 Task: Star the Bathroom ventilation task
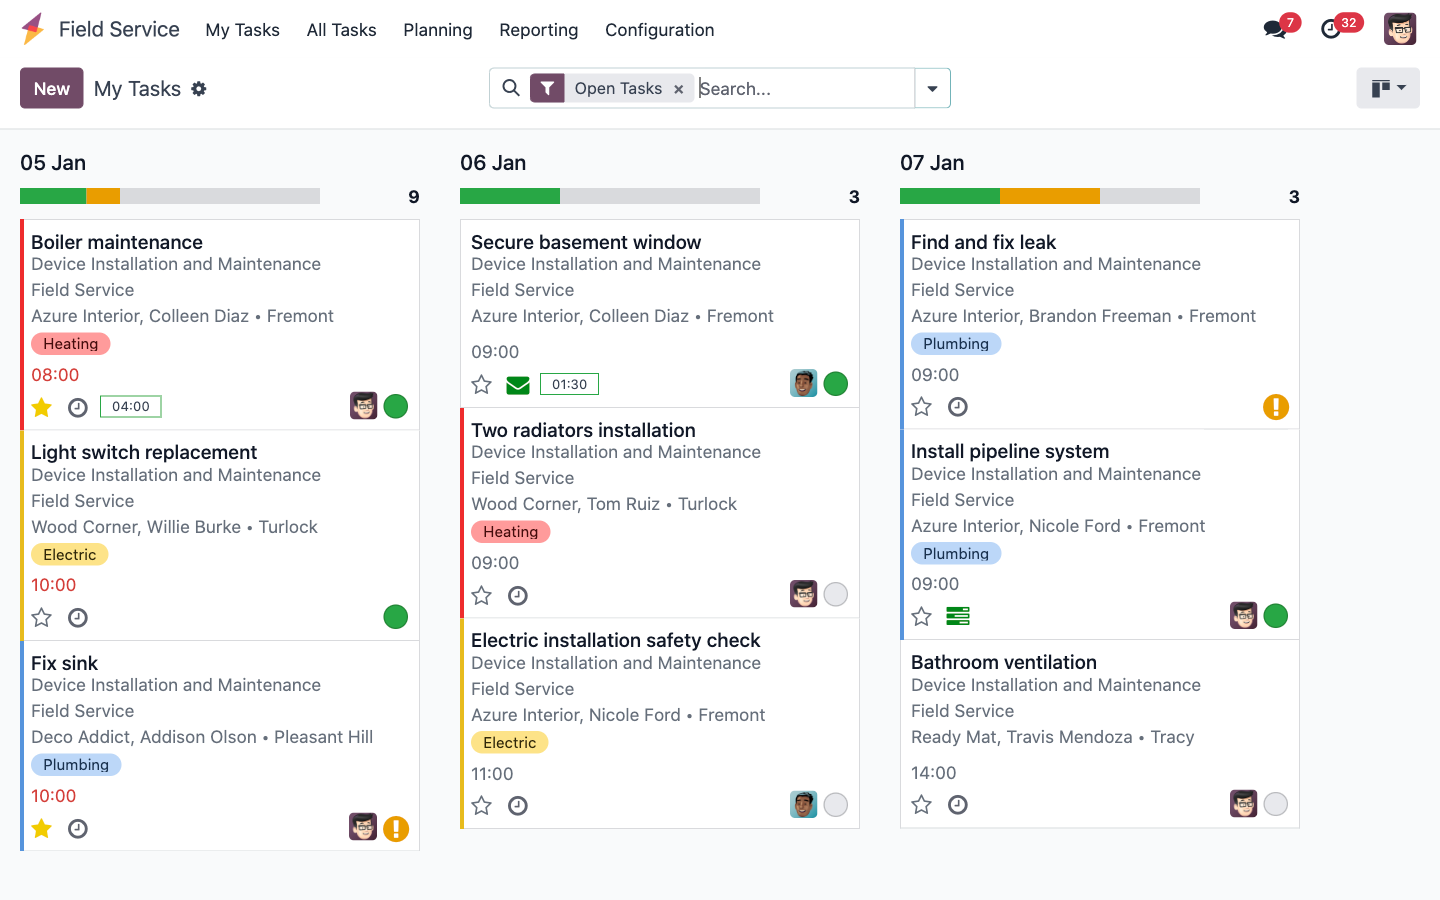point(921,804)
